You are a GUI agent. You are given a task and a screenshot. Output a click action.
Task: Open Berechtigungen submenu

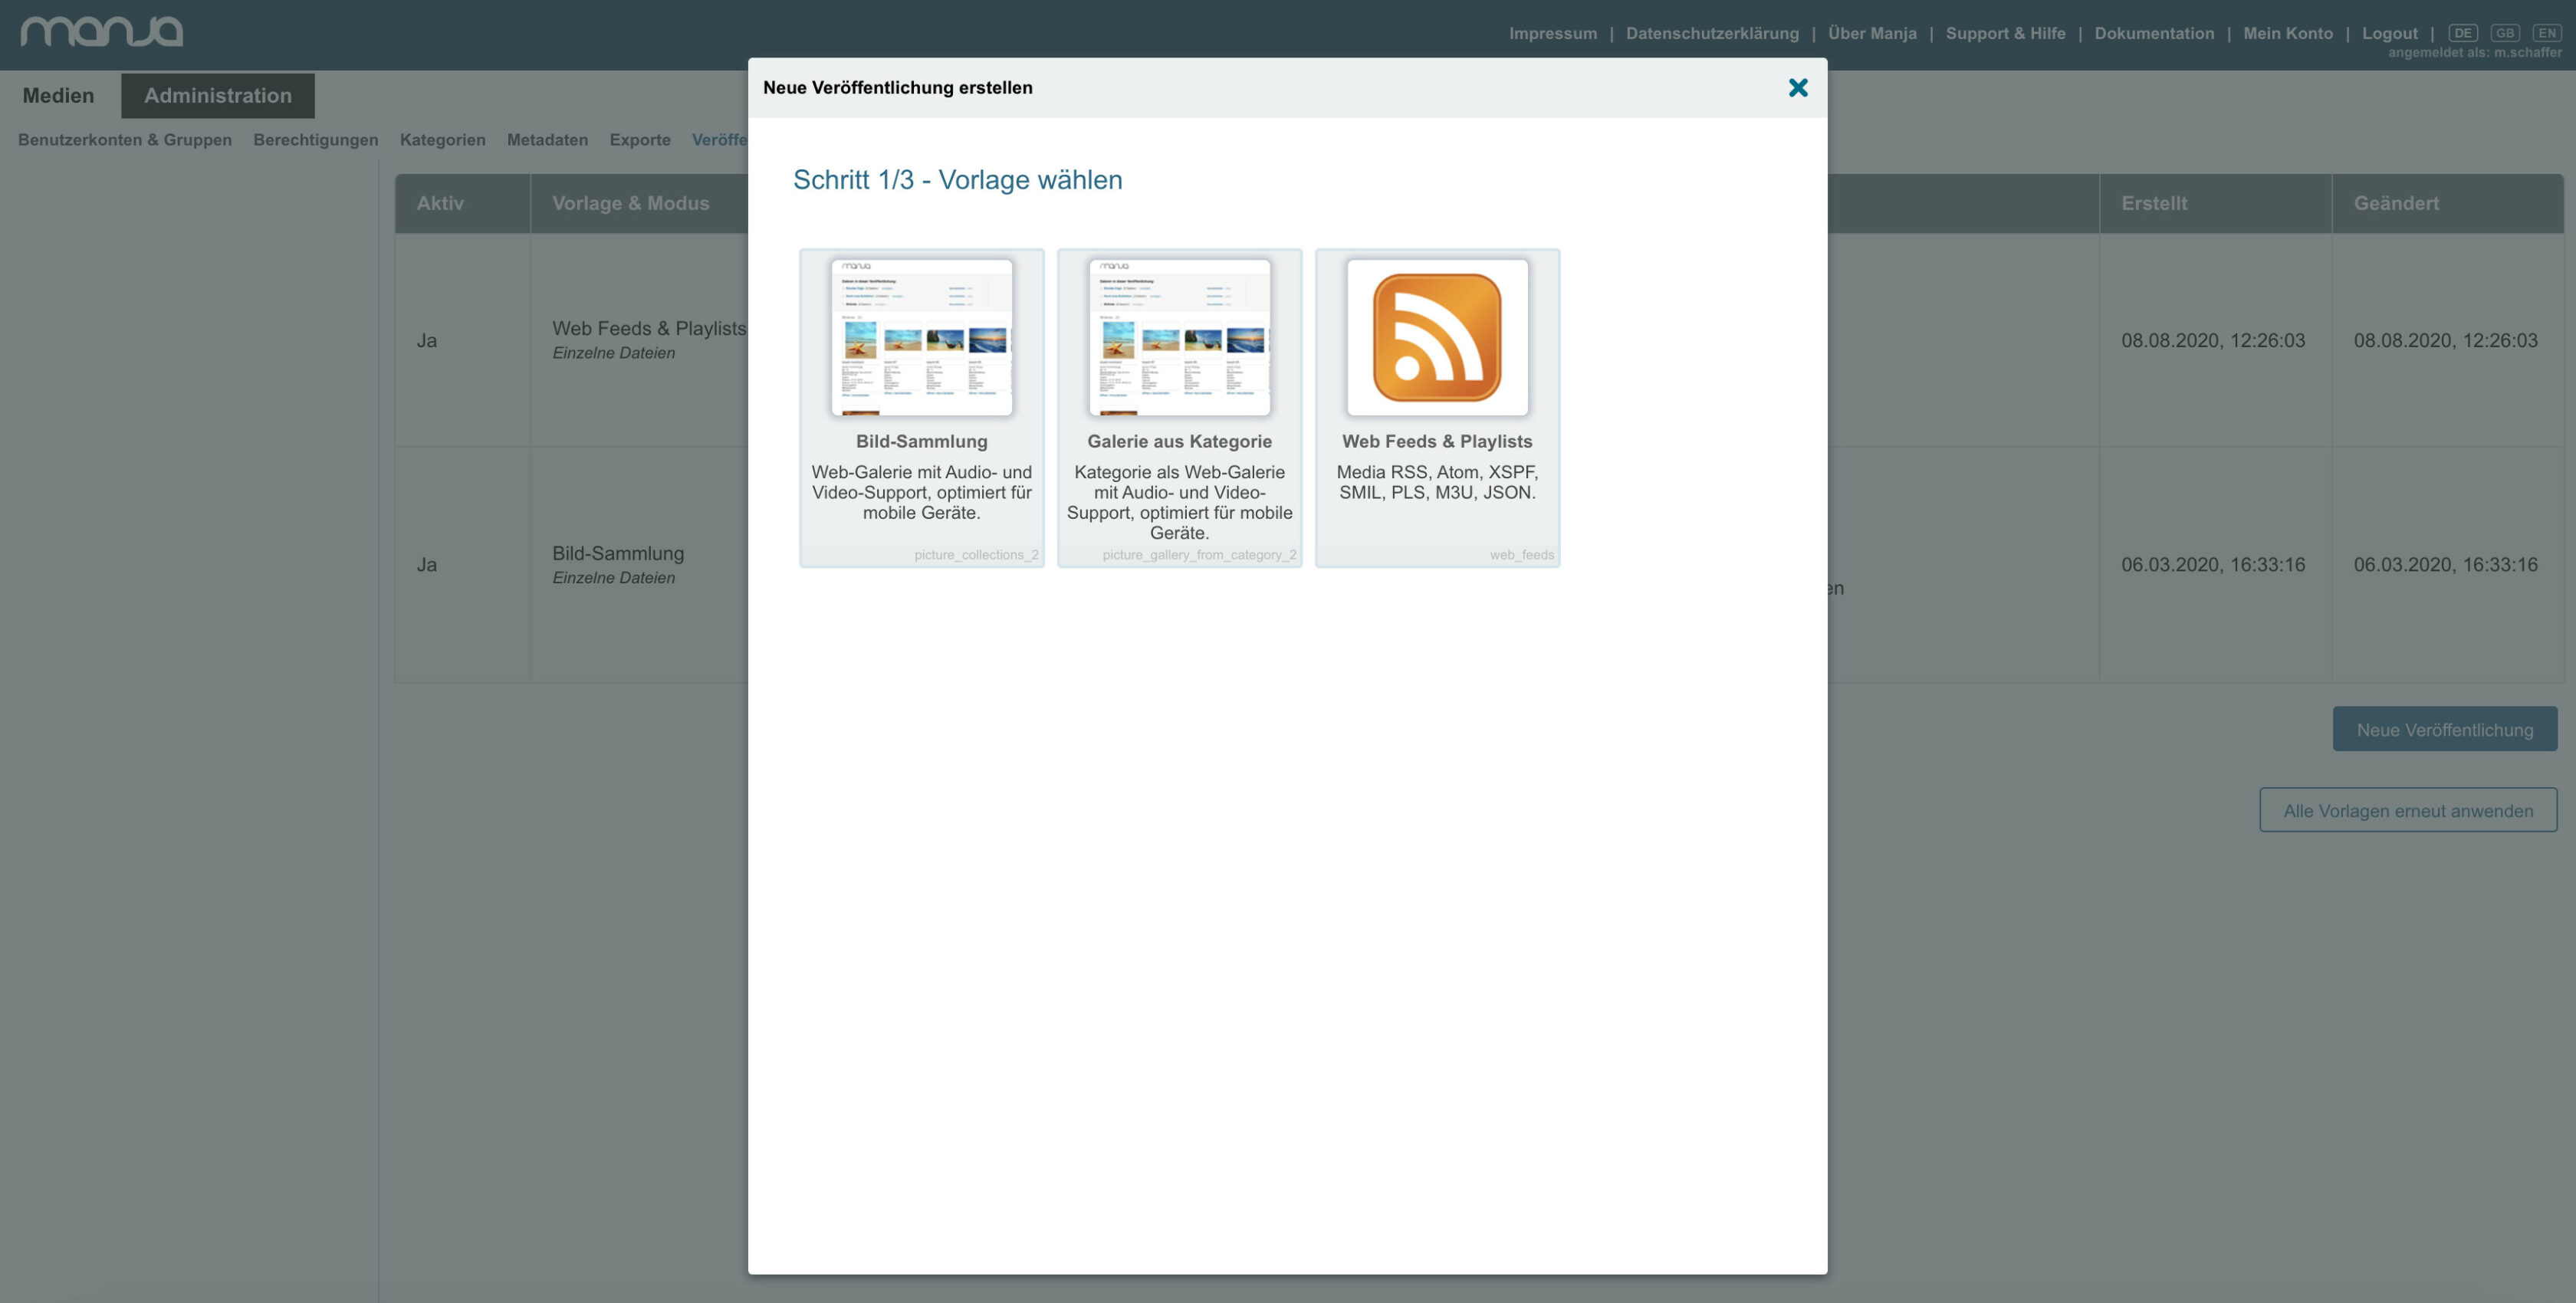(316, 140)
